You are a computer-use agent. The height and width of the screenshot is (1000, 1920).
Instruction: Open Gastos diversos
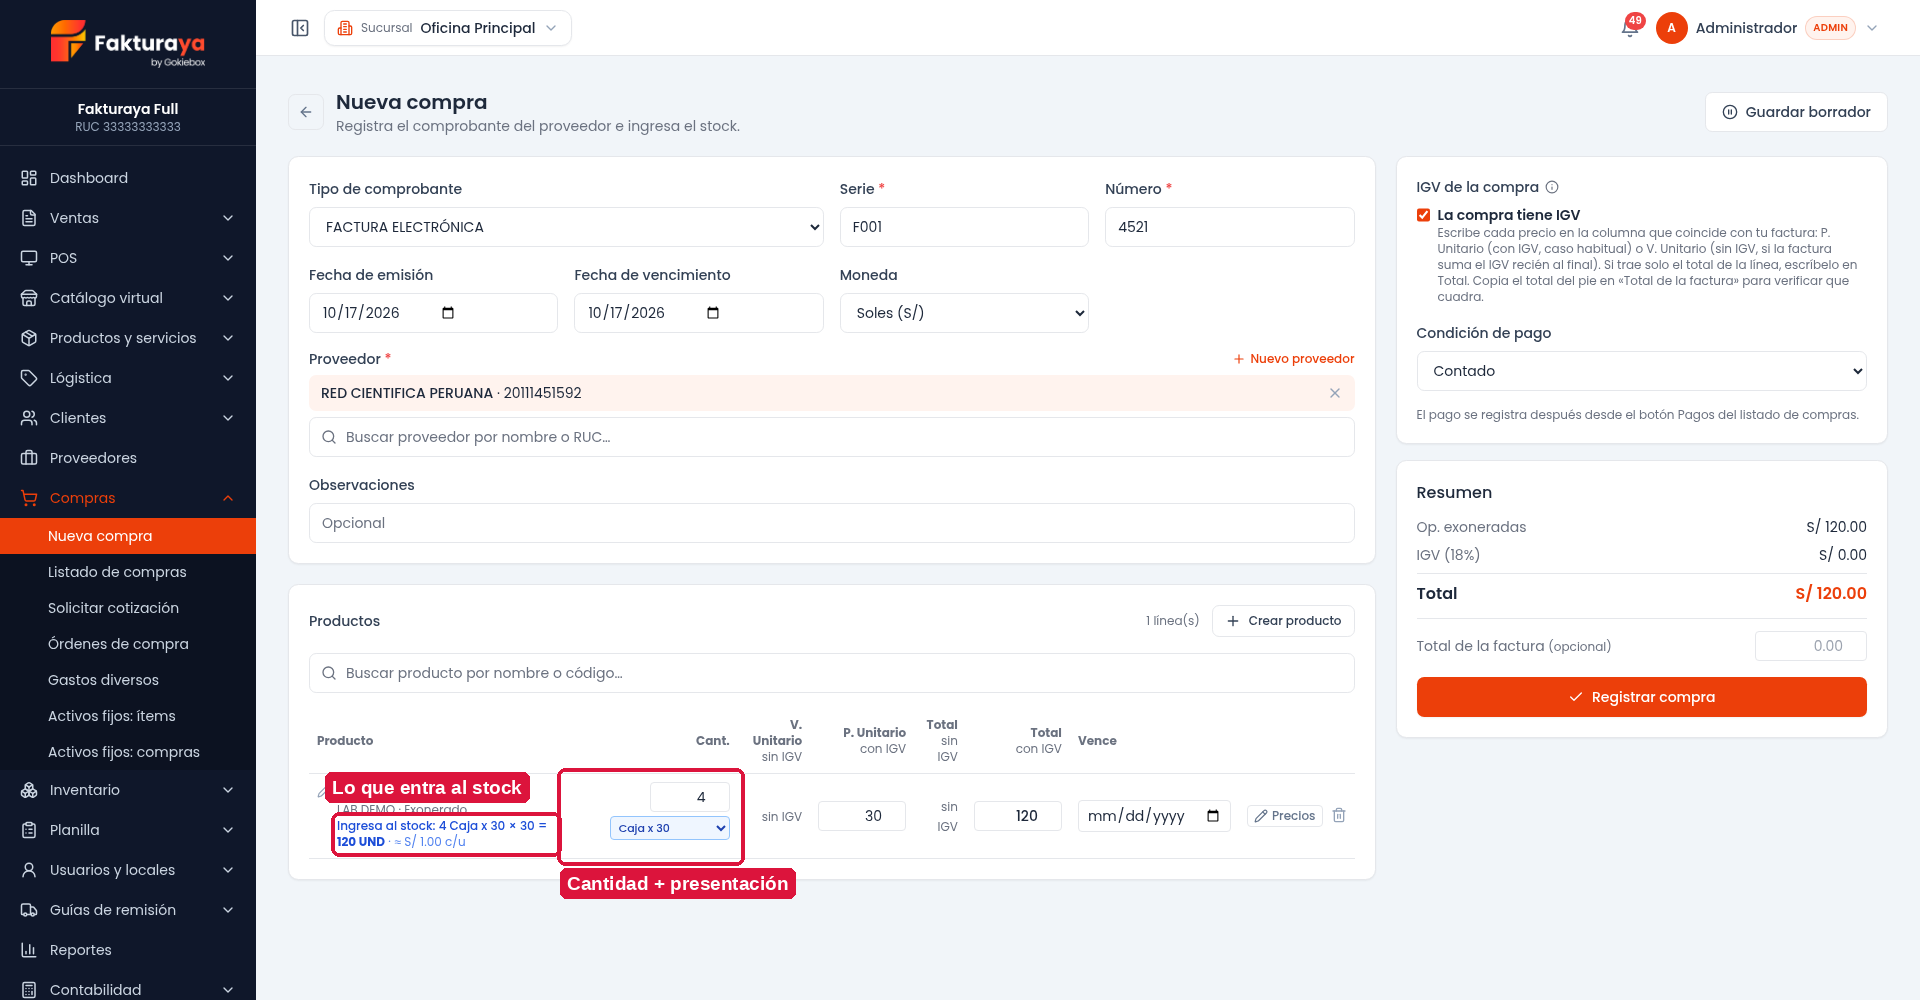tap(128, 680)
